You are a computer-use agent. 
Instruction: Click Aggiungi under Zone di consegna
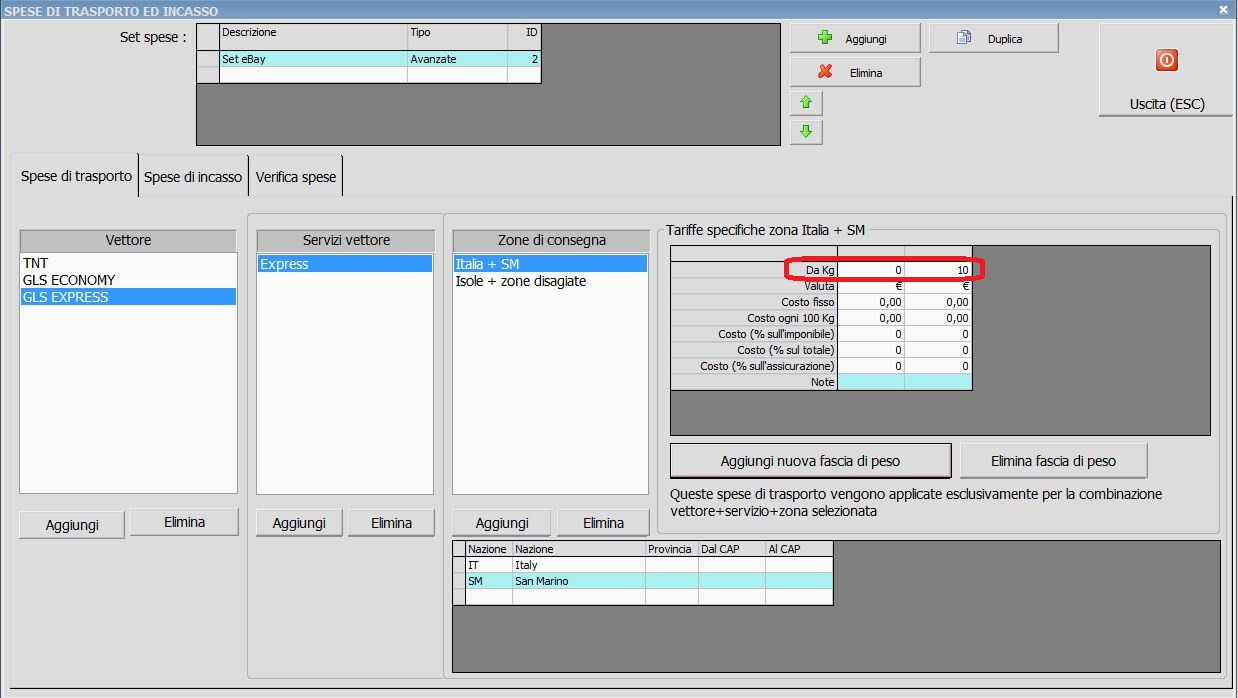[501, 523]
